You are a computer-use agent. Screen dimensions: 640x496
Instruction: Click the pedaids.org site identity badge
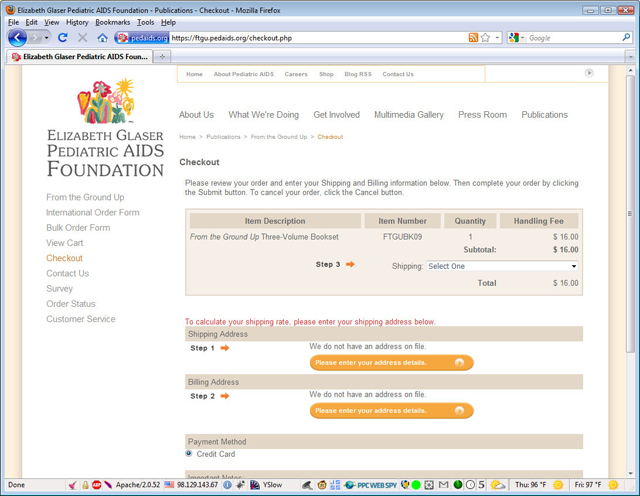coord(142,38)
